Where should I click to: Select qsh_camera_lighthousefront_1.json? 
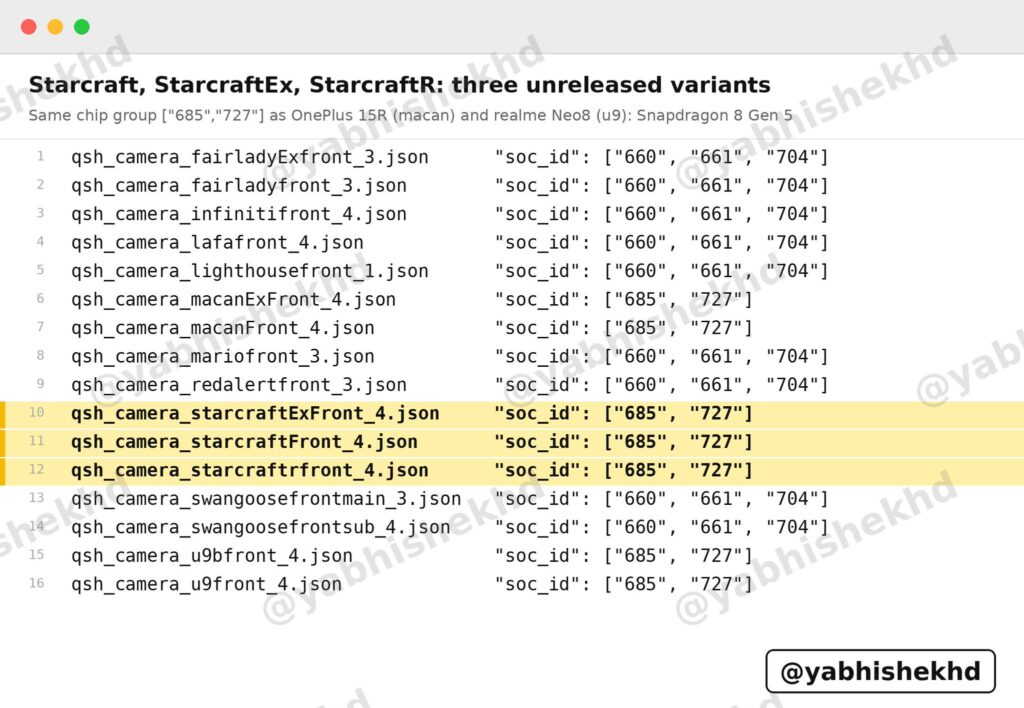coord(250,271)
